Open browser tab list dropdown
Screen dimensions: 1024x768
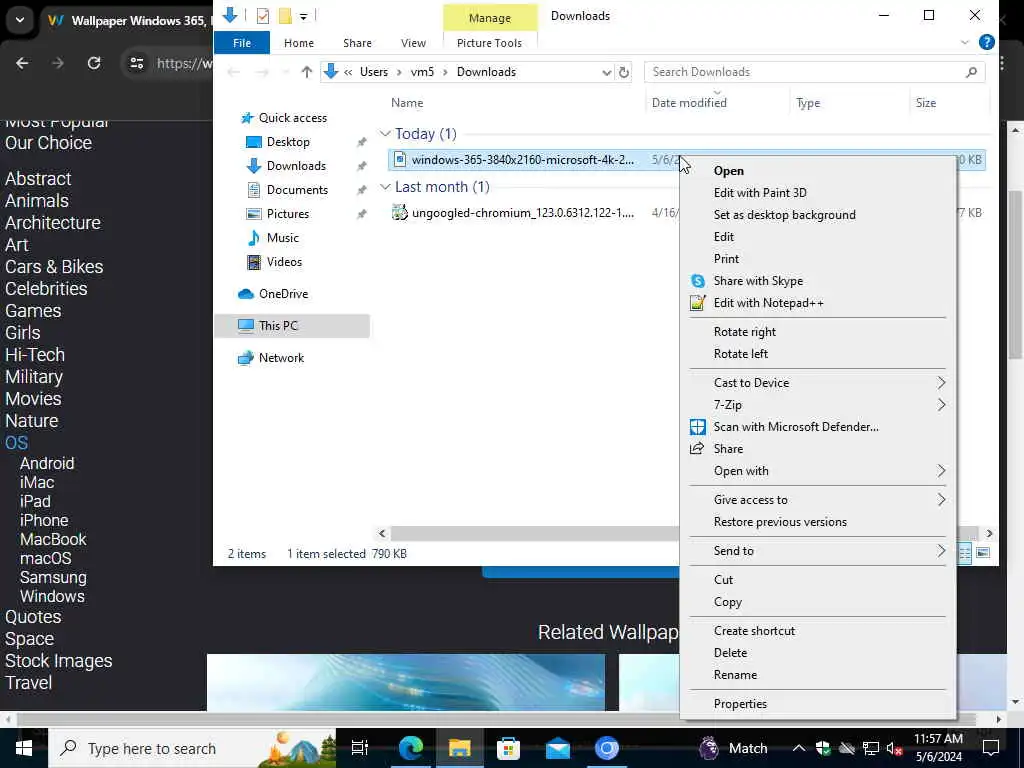coord(20,20)
